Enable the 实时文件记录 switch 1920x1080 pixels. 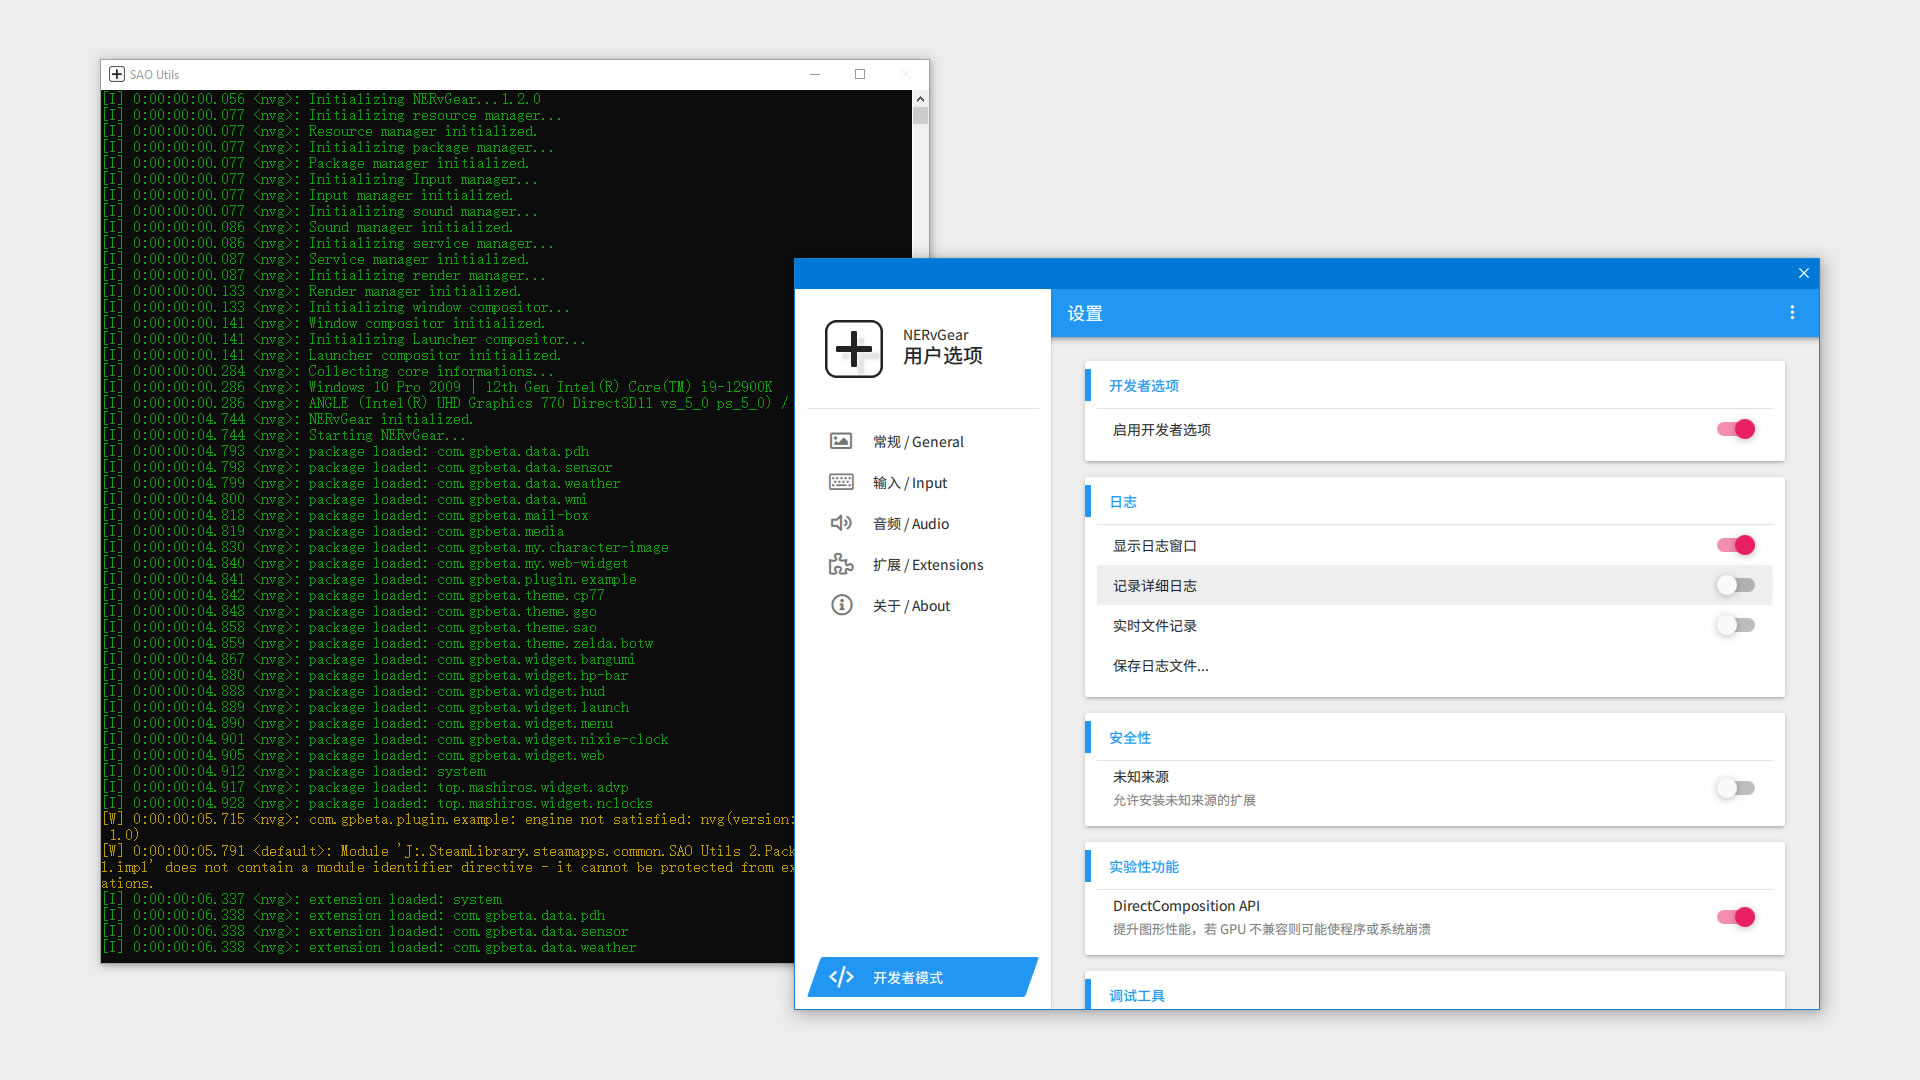click(x=1736, y=625)
